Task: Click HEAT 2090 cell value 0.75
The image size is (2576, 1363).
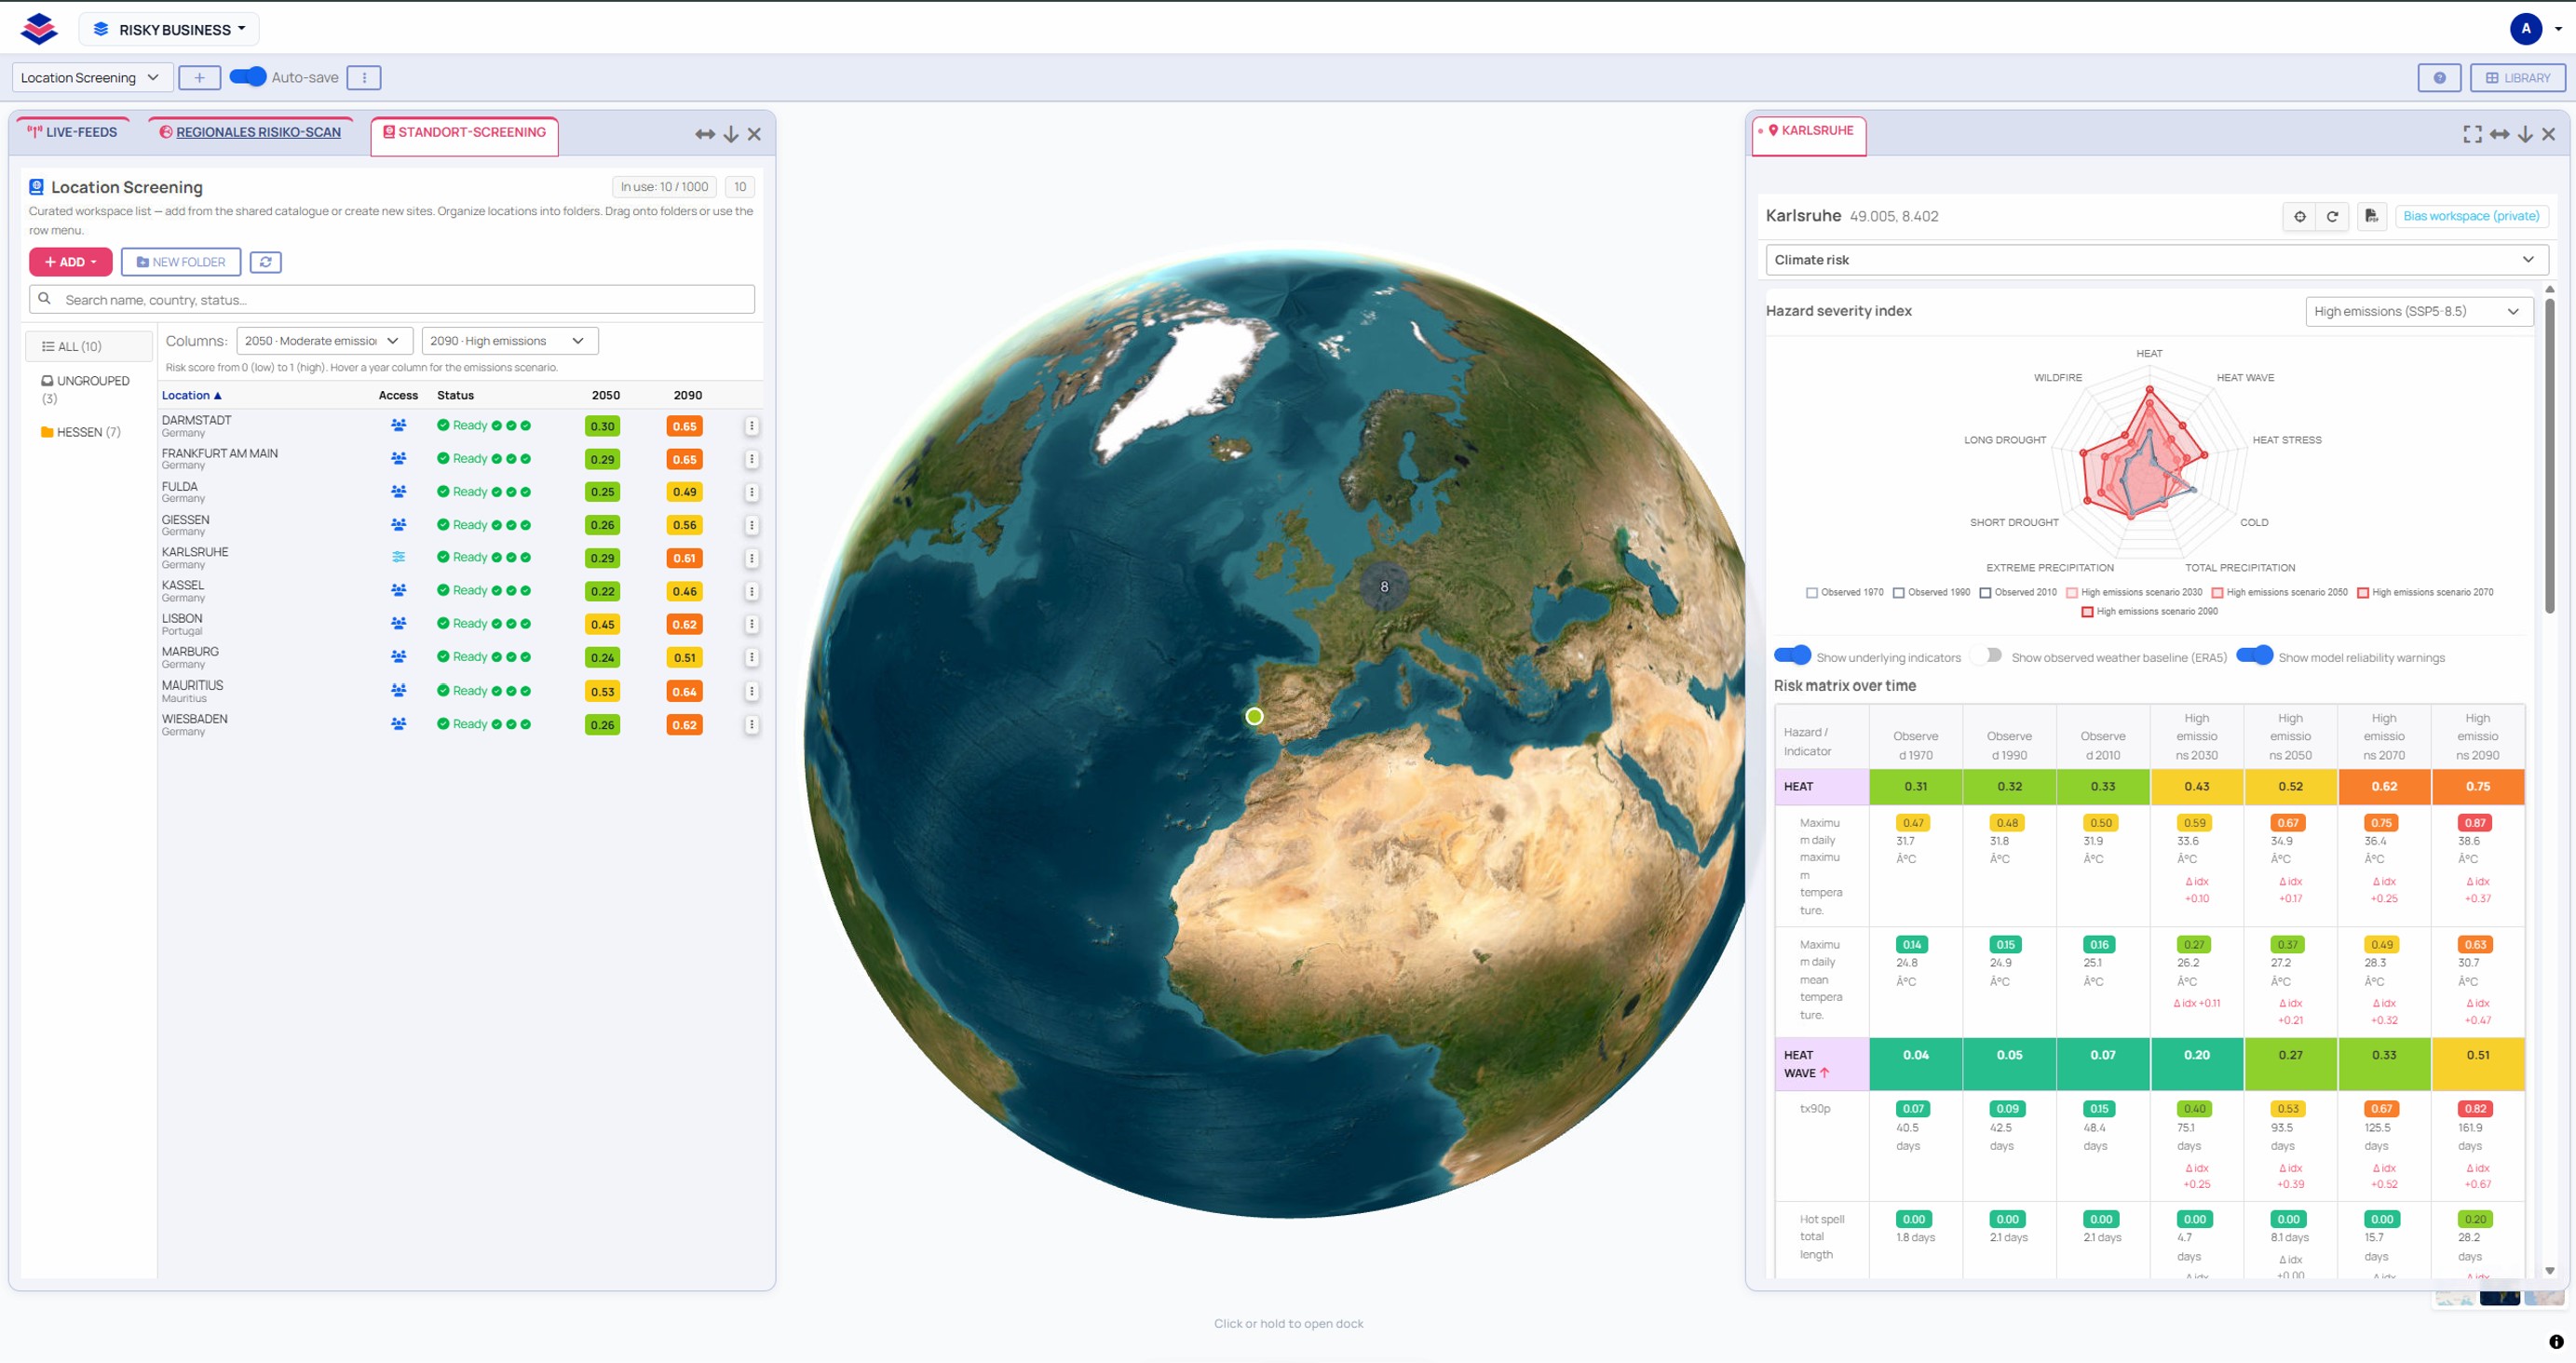Action: click(x=2477, y=787)
